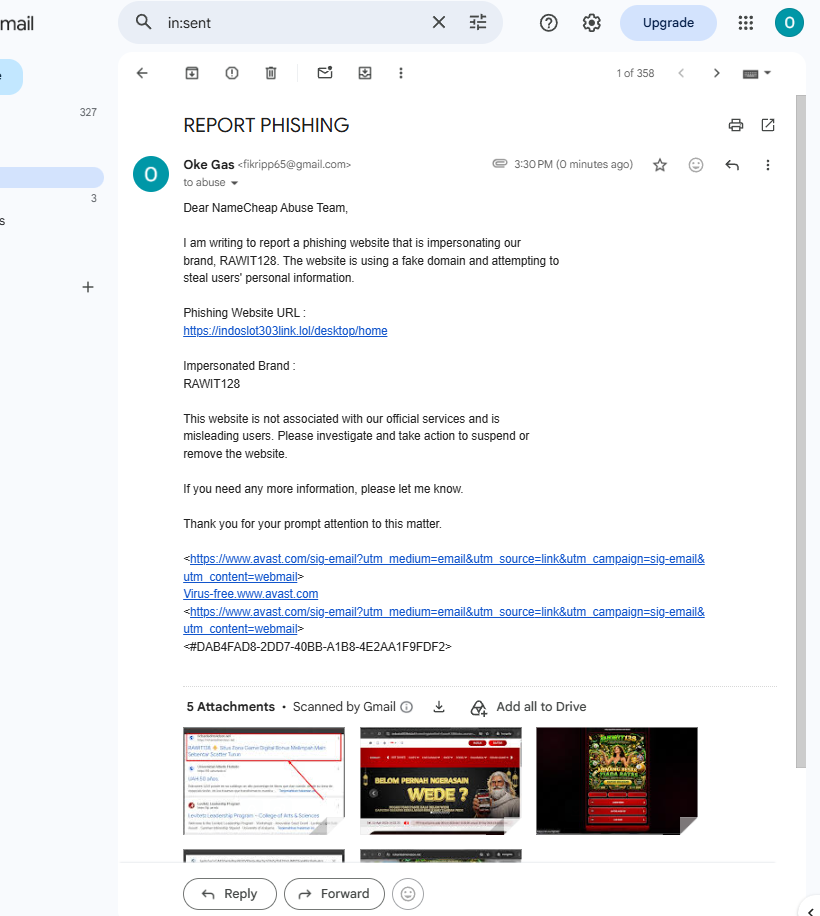Image resolution: width=820 pixels, height=916 pixels.
Task: Open input tools keyboard dropdown
Action: (x=757, y=73)
